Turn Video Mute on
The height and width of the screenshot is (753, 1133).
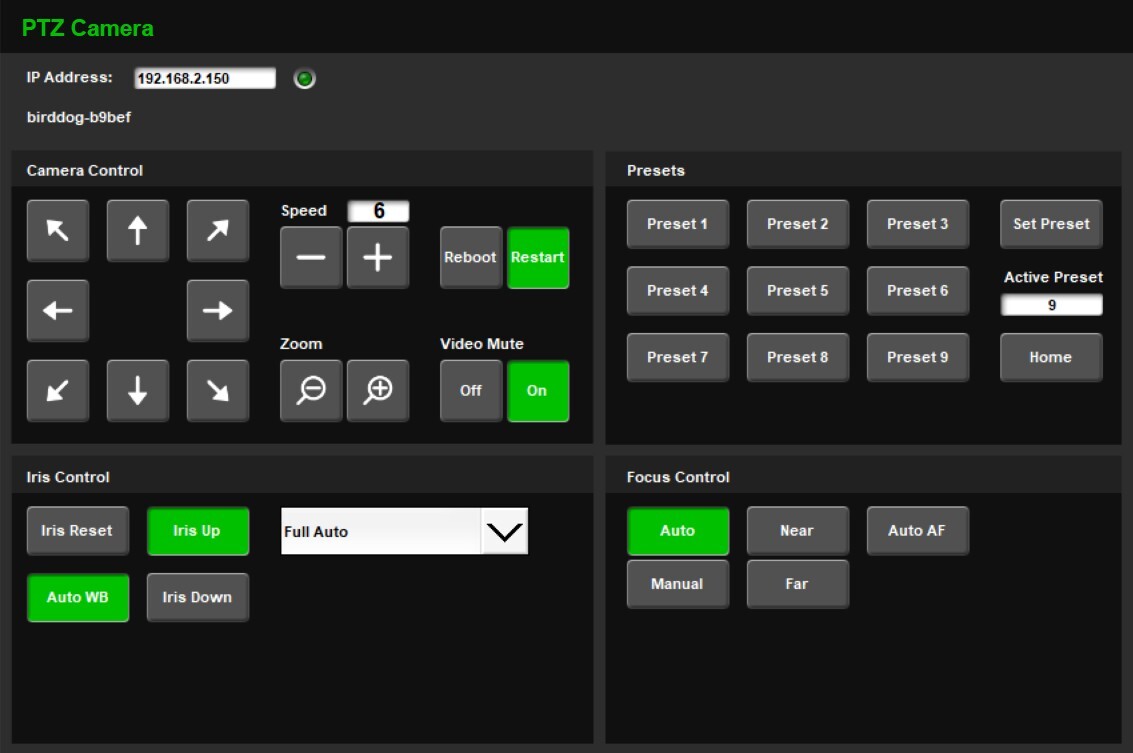pos(538,391)
